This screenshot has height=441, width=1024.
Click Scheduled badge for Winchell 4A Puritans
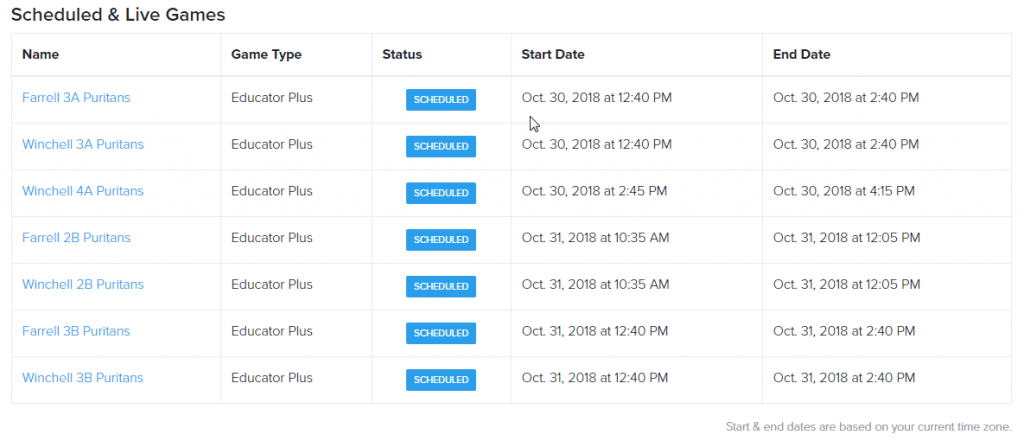[x=441, y=193]
